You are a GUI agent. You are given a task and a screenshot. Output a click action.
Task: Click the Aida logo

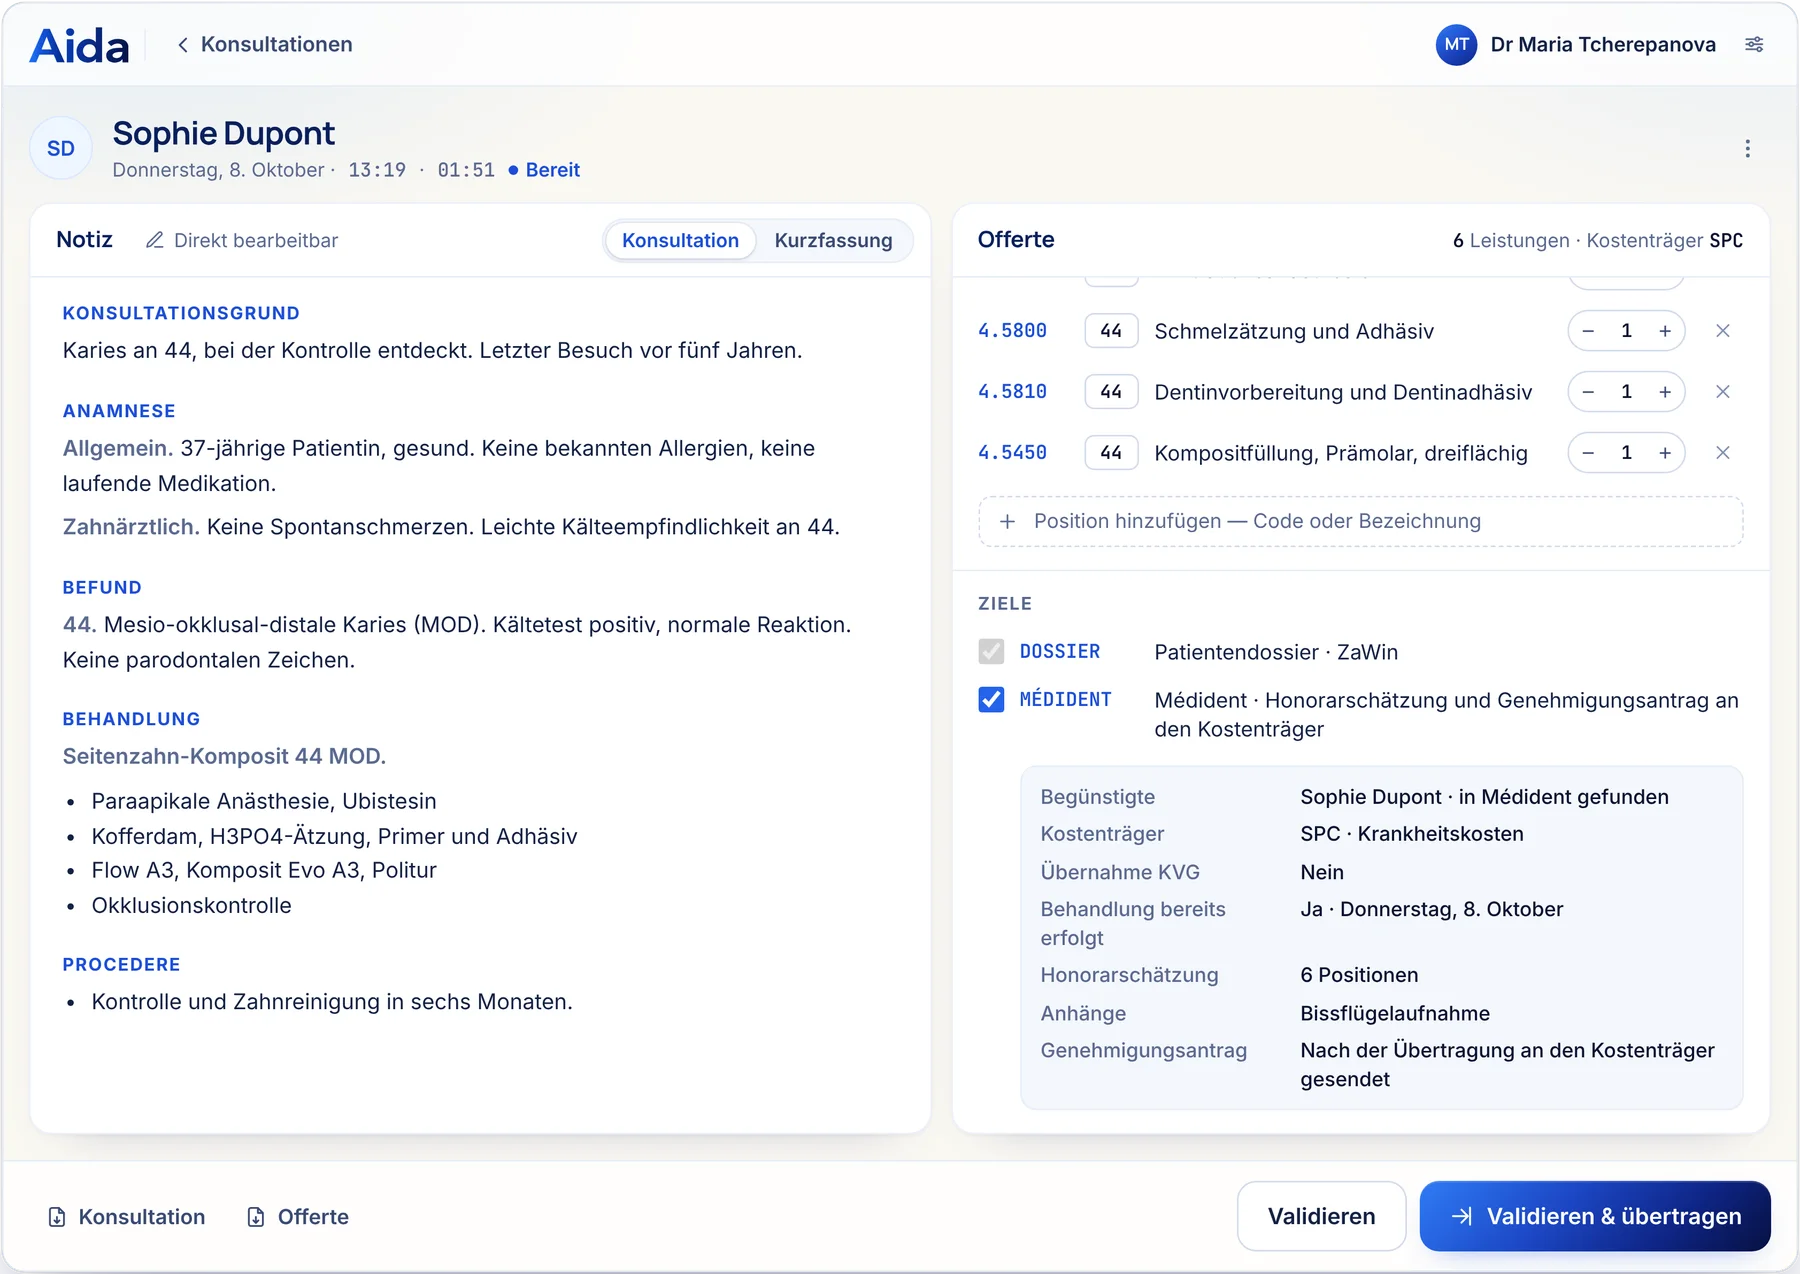click(80, 45)
